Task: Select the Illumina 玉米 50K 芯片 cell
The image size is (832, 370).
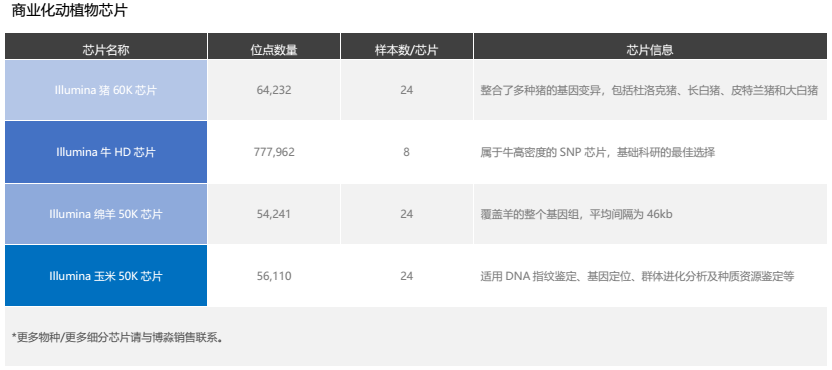Action: pos(106,276)
